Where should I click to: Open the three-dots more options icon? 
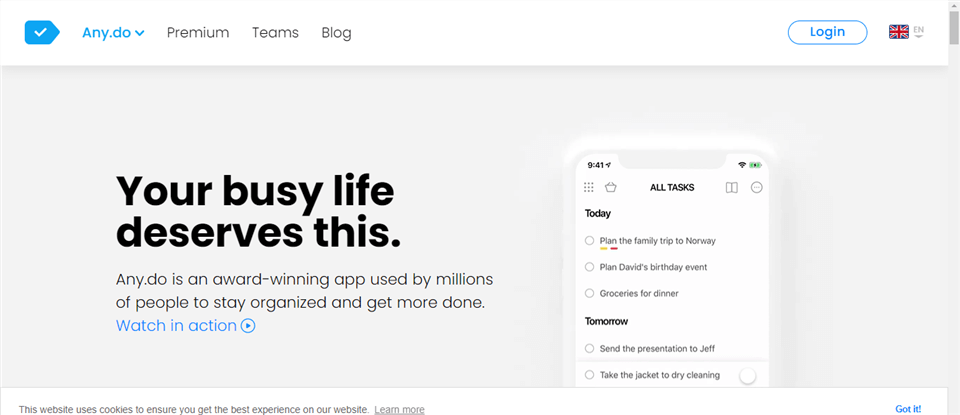[757, 188]
